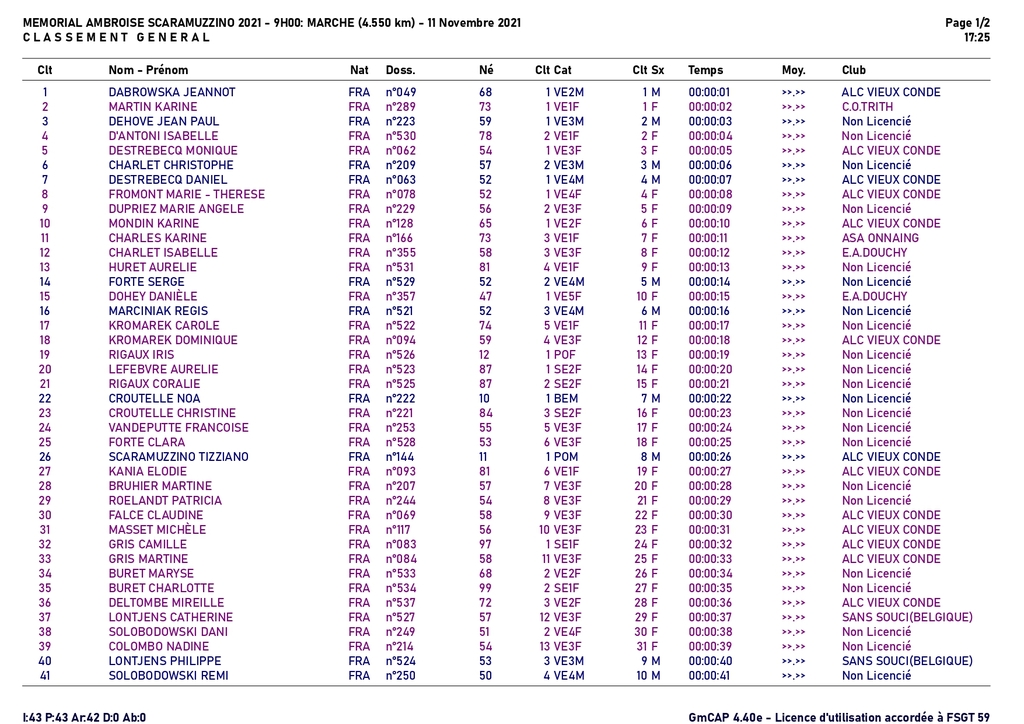Click the 'CLASSEMENT GENERAL' heading
The height and width of the screenshot is (724, 1024).
click(x=116, y=38)
